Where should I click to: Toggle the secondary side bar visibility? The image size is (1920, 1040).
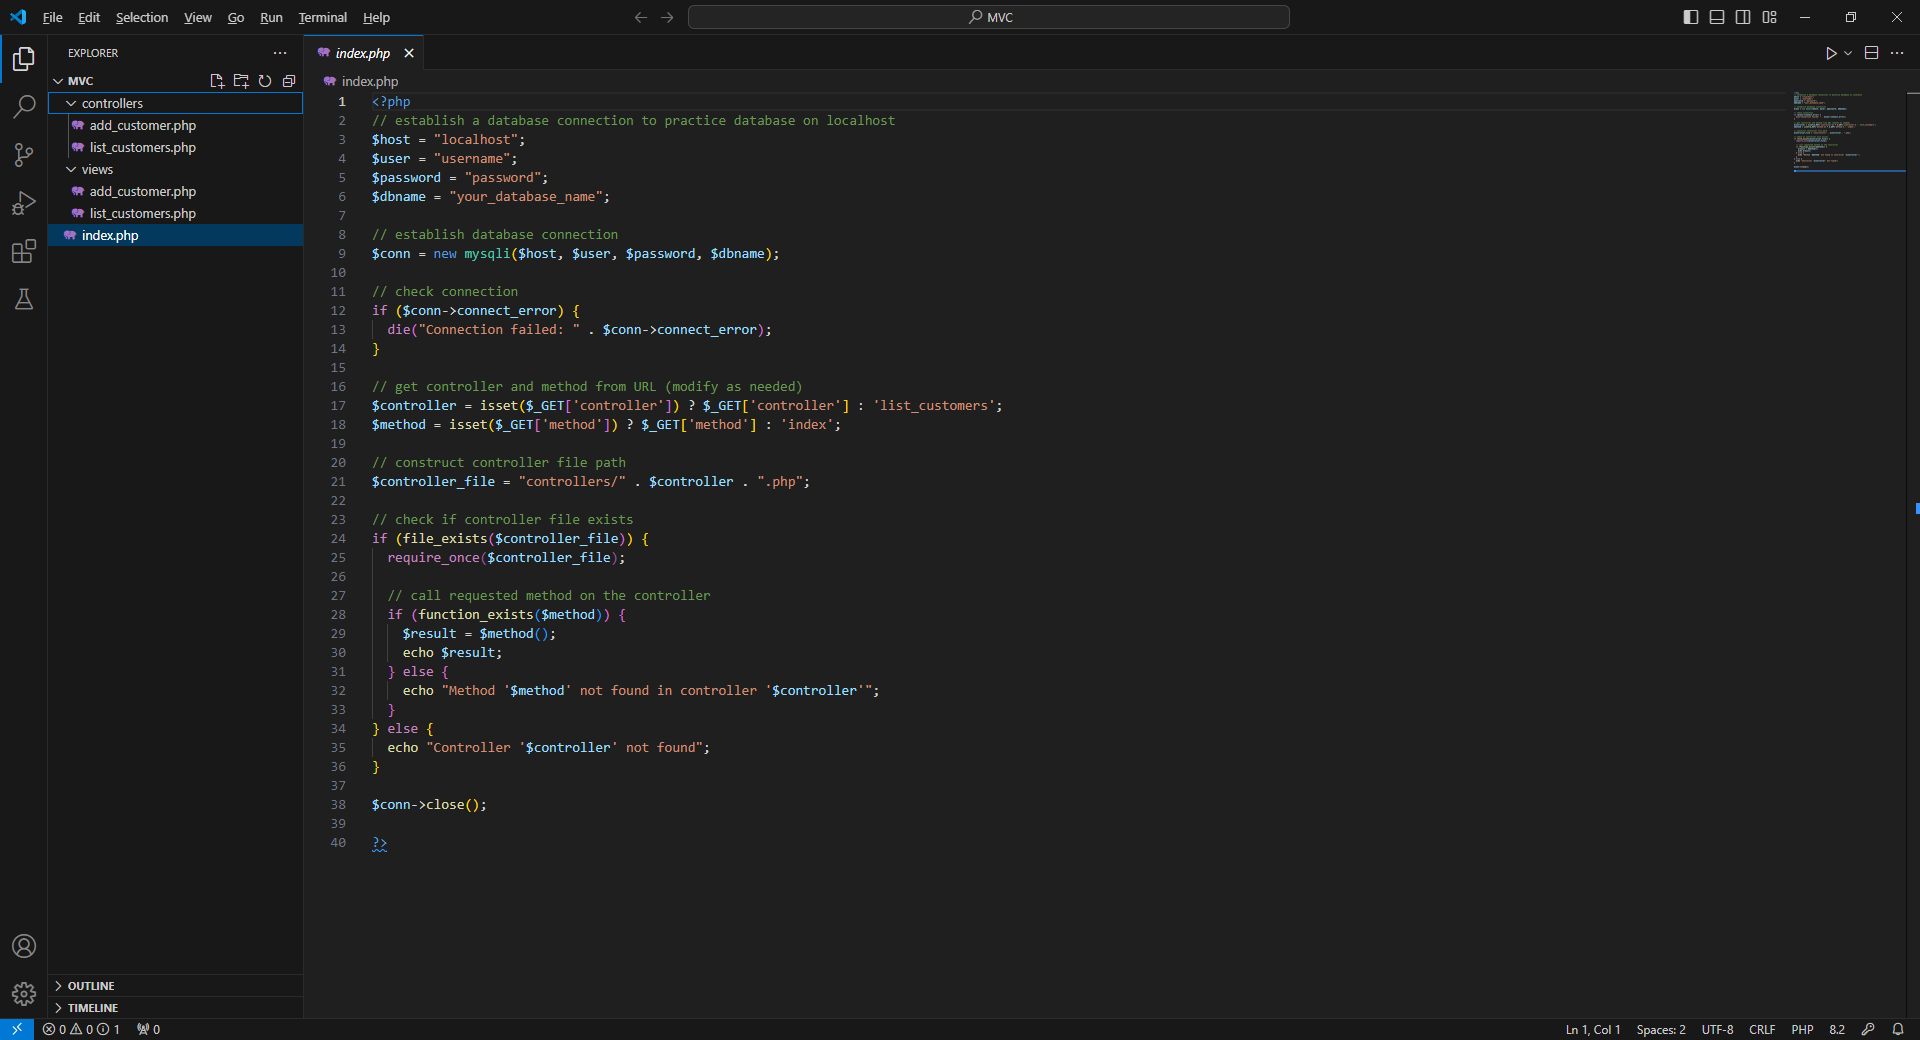coord(1743,17)
